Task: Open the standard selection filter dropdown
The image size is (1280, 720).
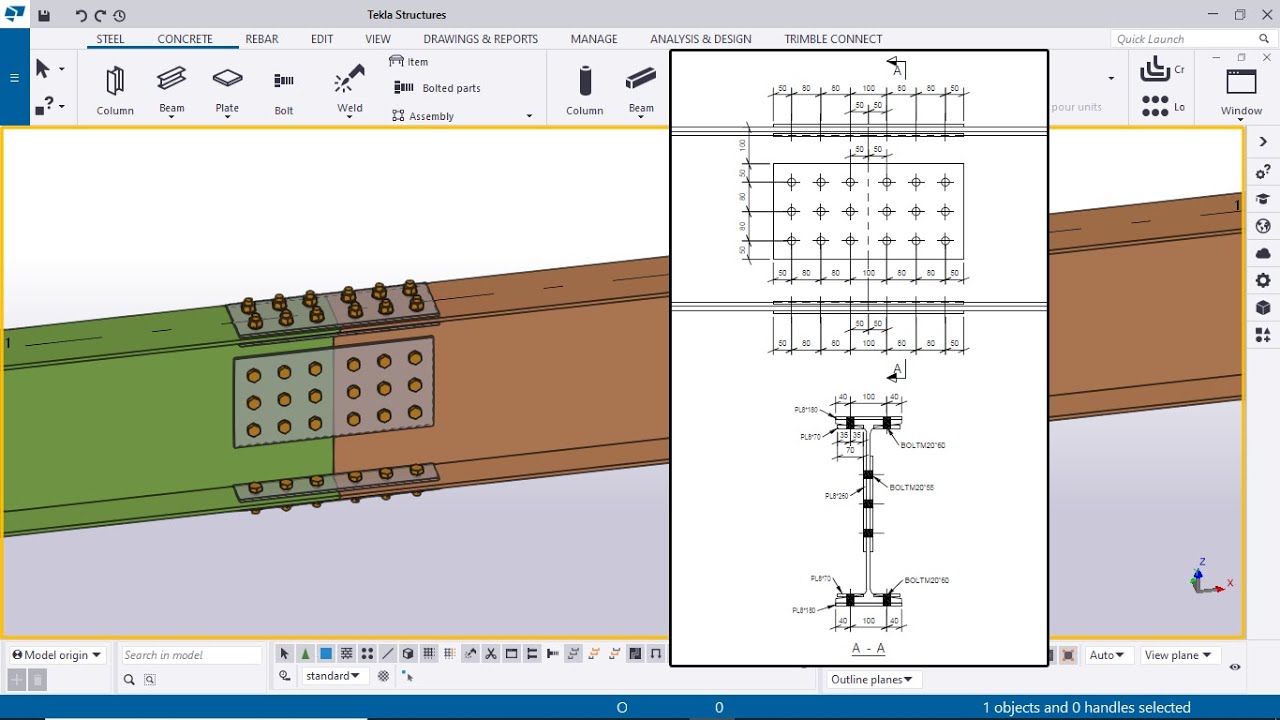Action: click(334, 676)
